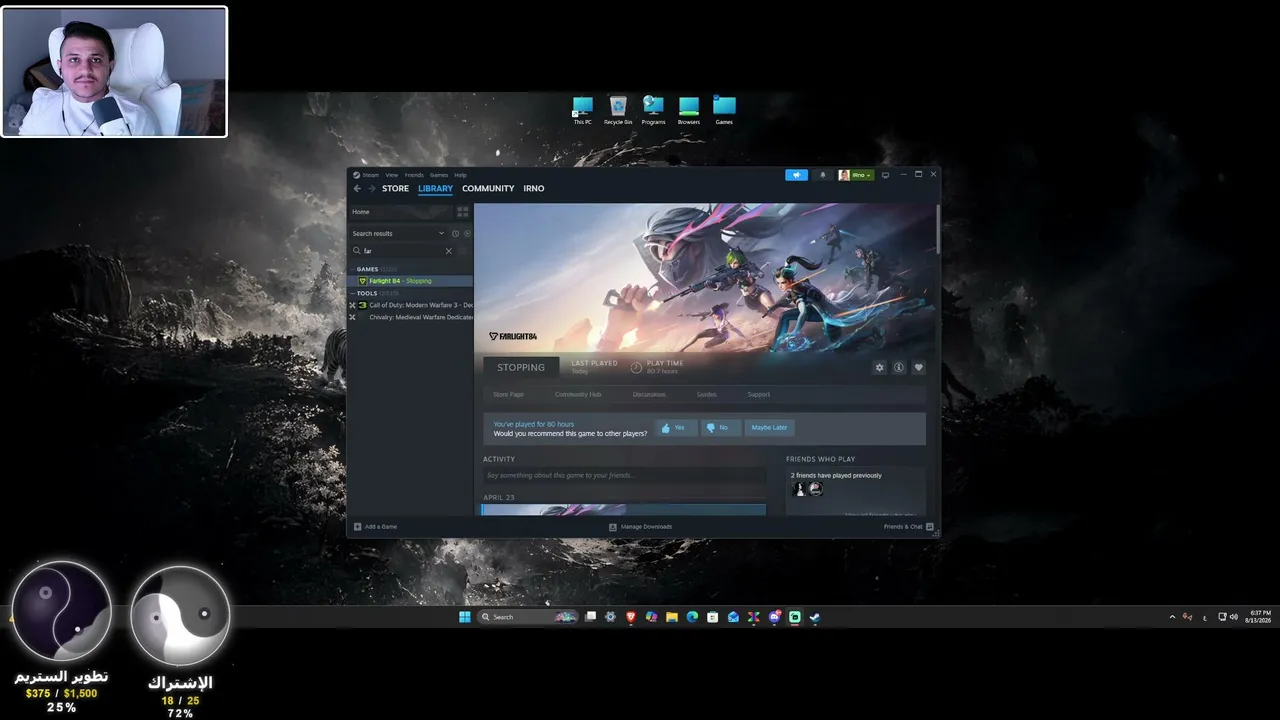Viewport: 1280px width, 720px height.
Task: Click the thumbs-up Yes recommendation button
Action: [x=675, y=428]
